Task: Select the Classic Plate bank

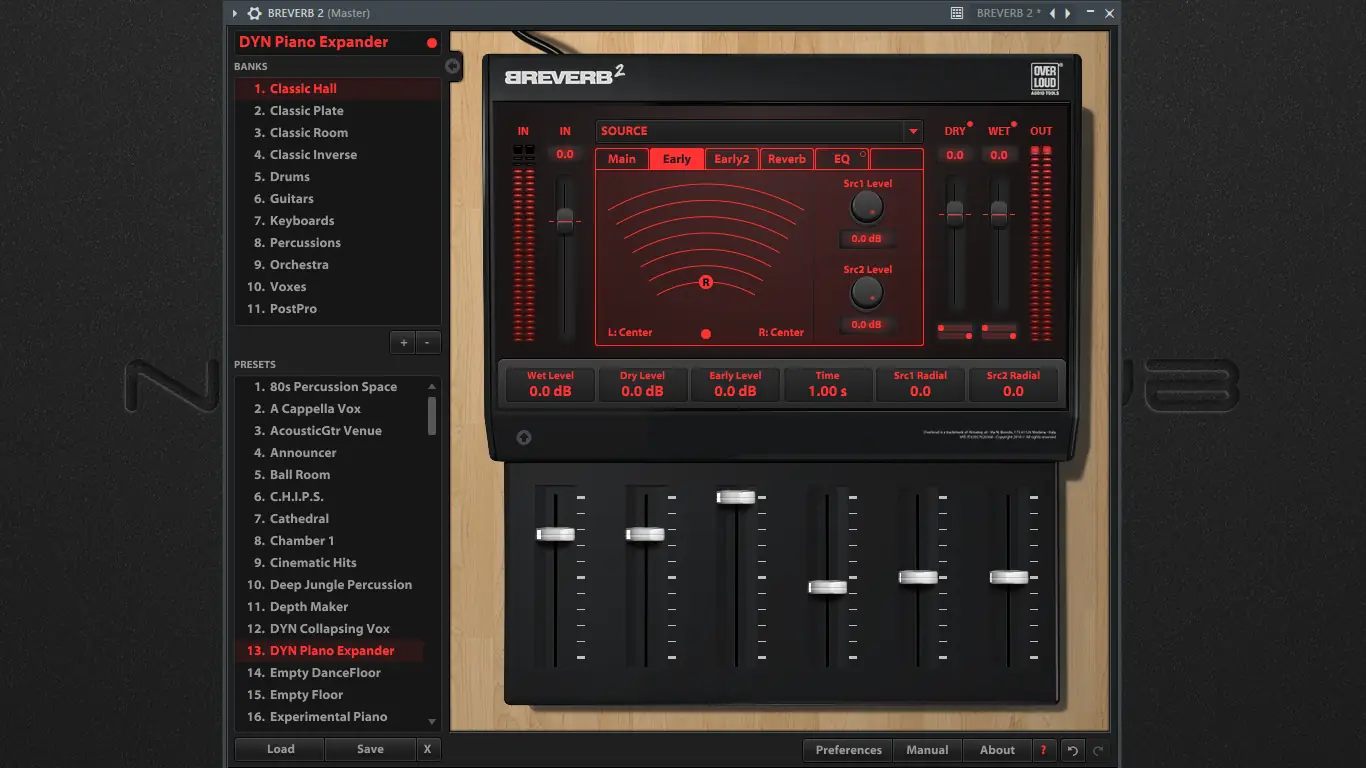Action: pos(307,111)
